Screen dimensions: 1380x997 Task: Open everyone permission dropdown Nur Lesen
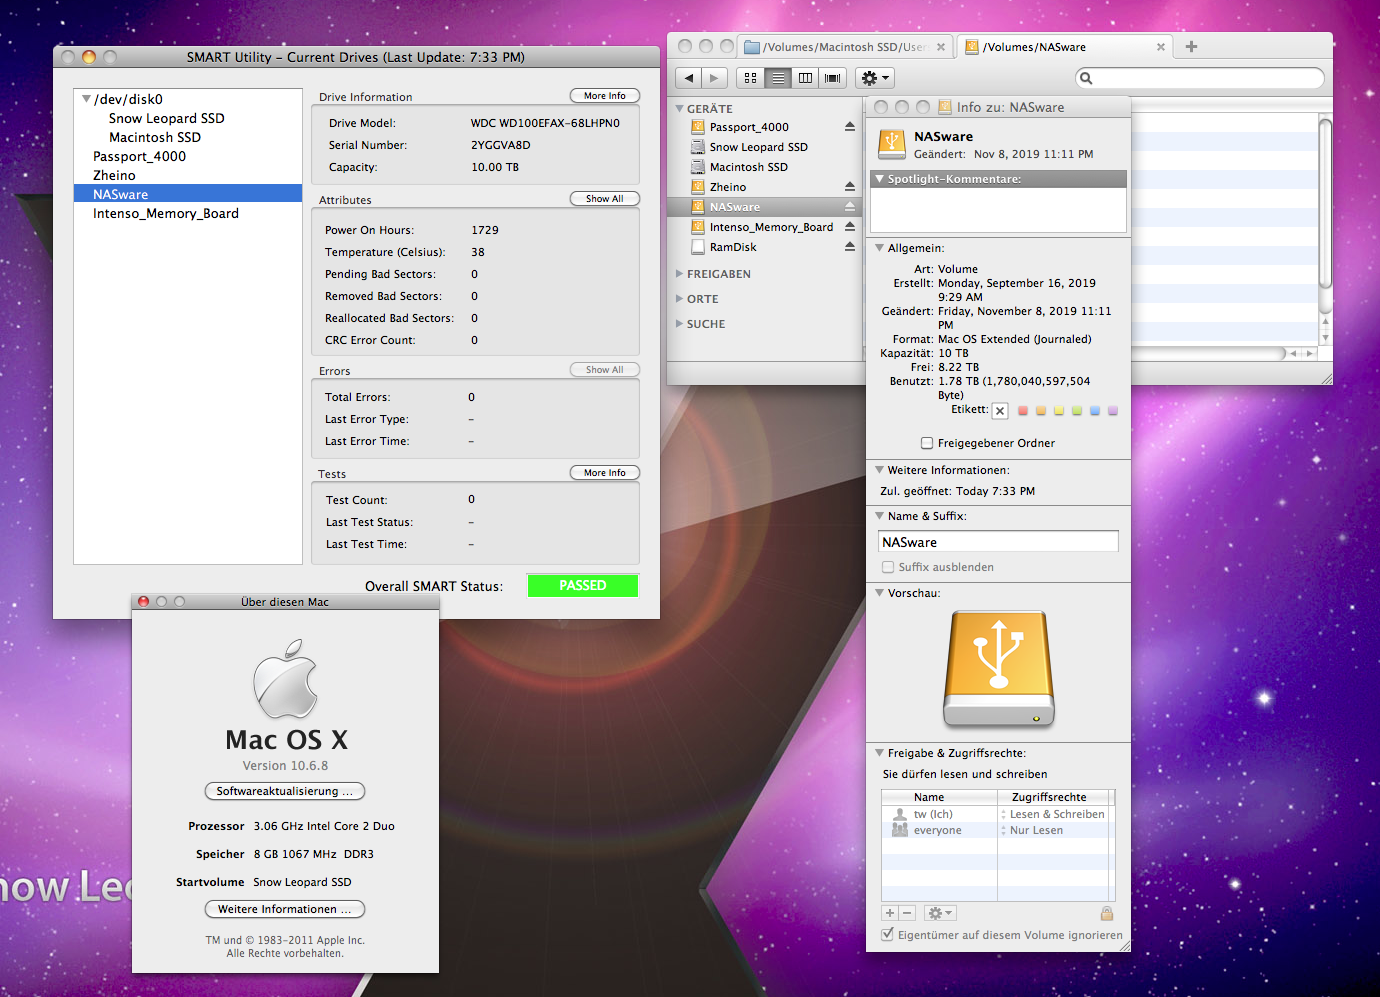[x=1053, y=830]
